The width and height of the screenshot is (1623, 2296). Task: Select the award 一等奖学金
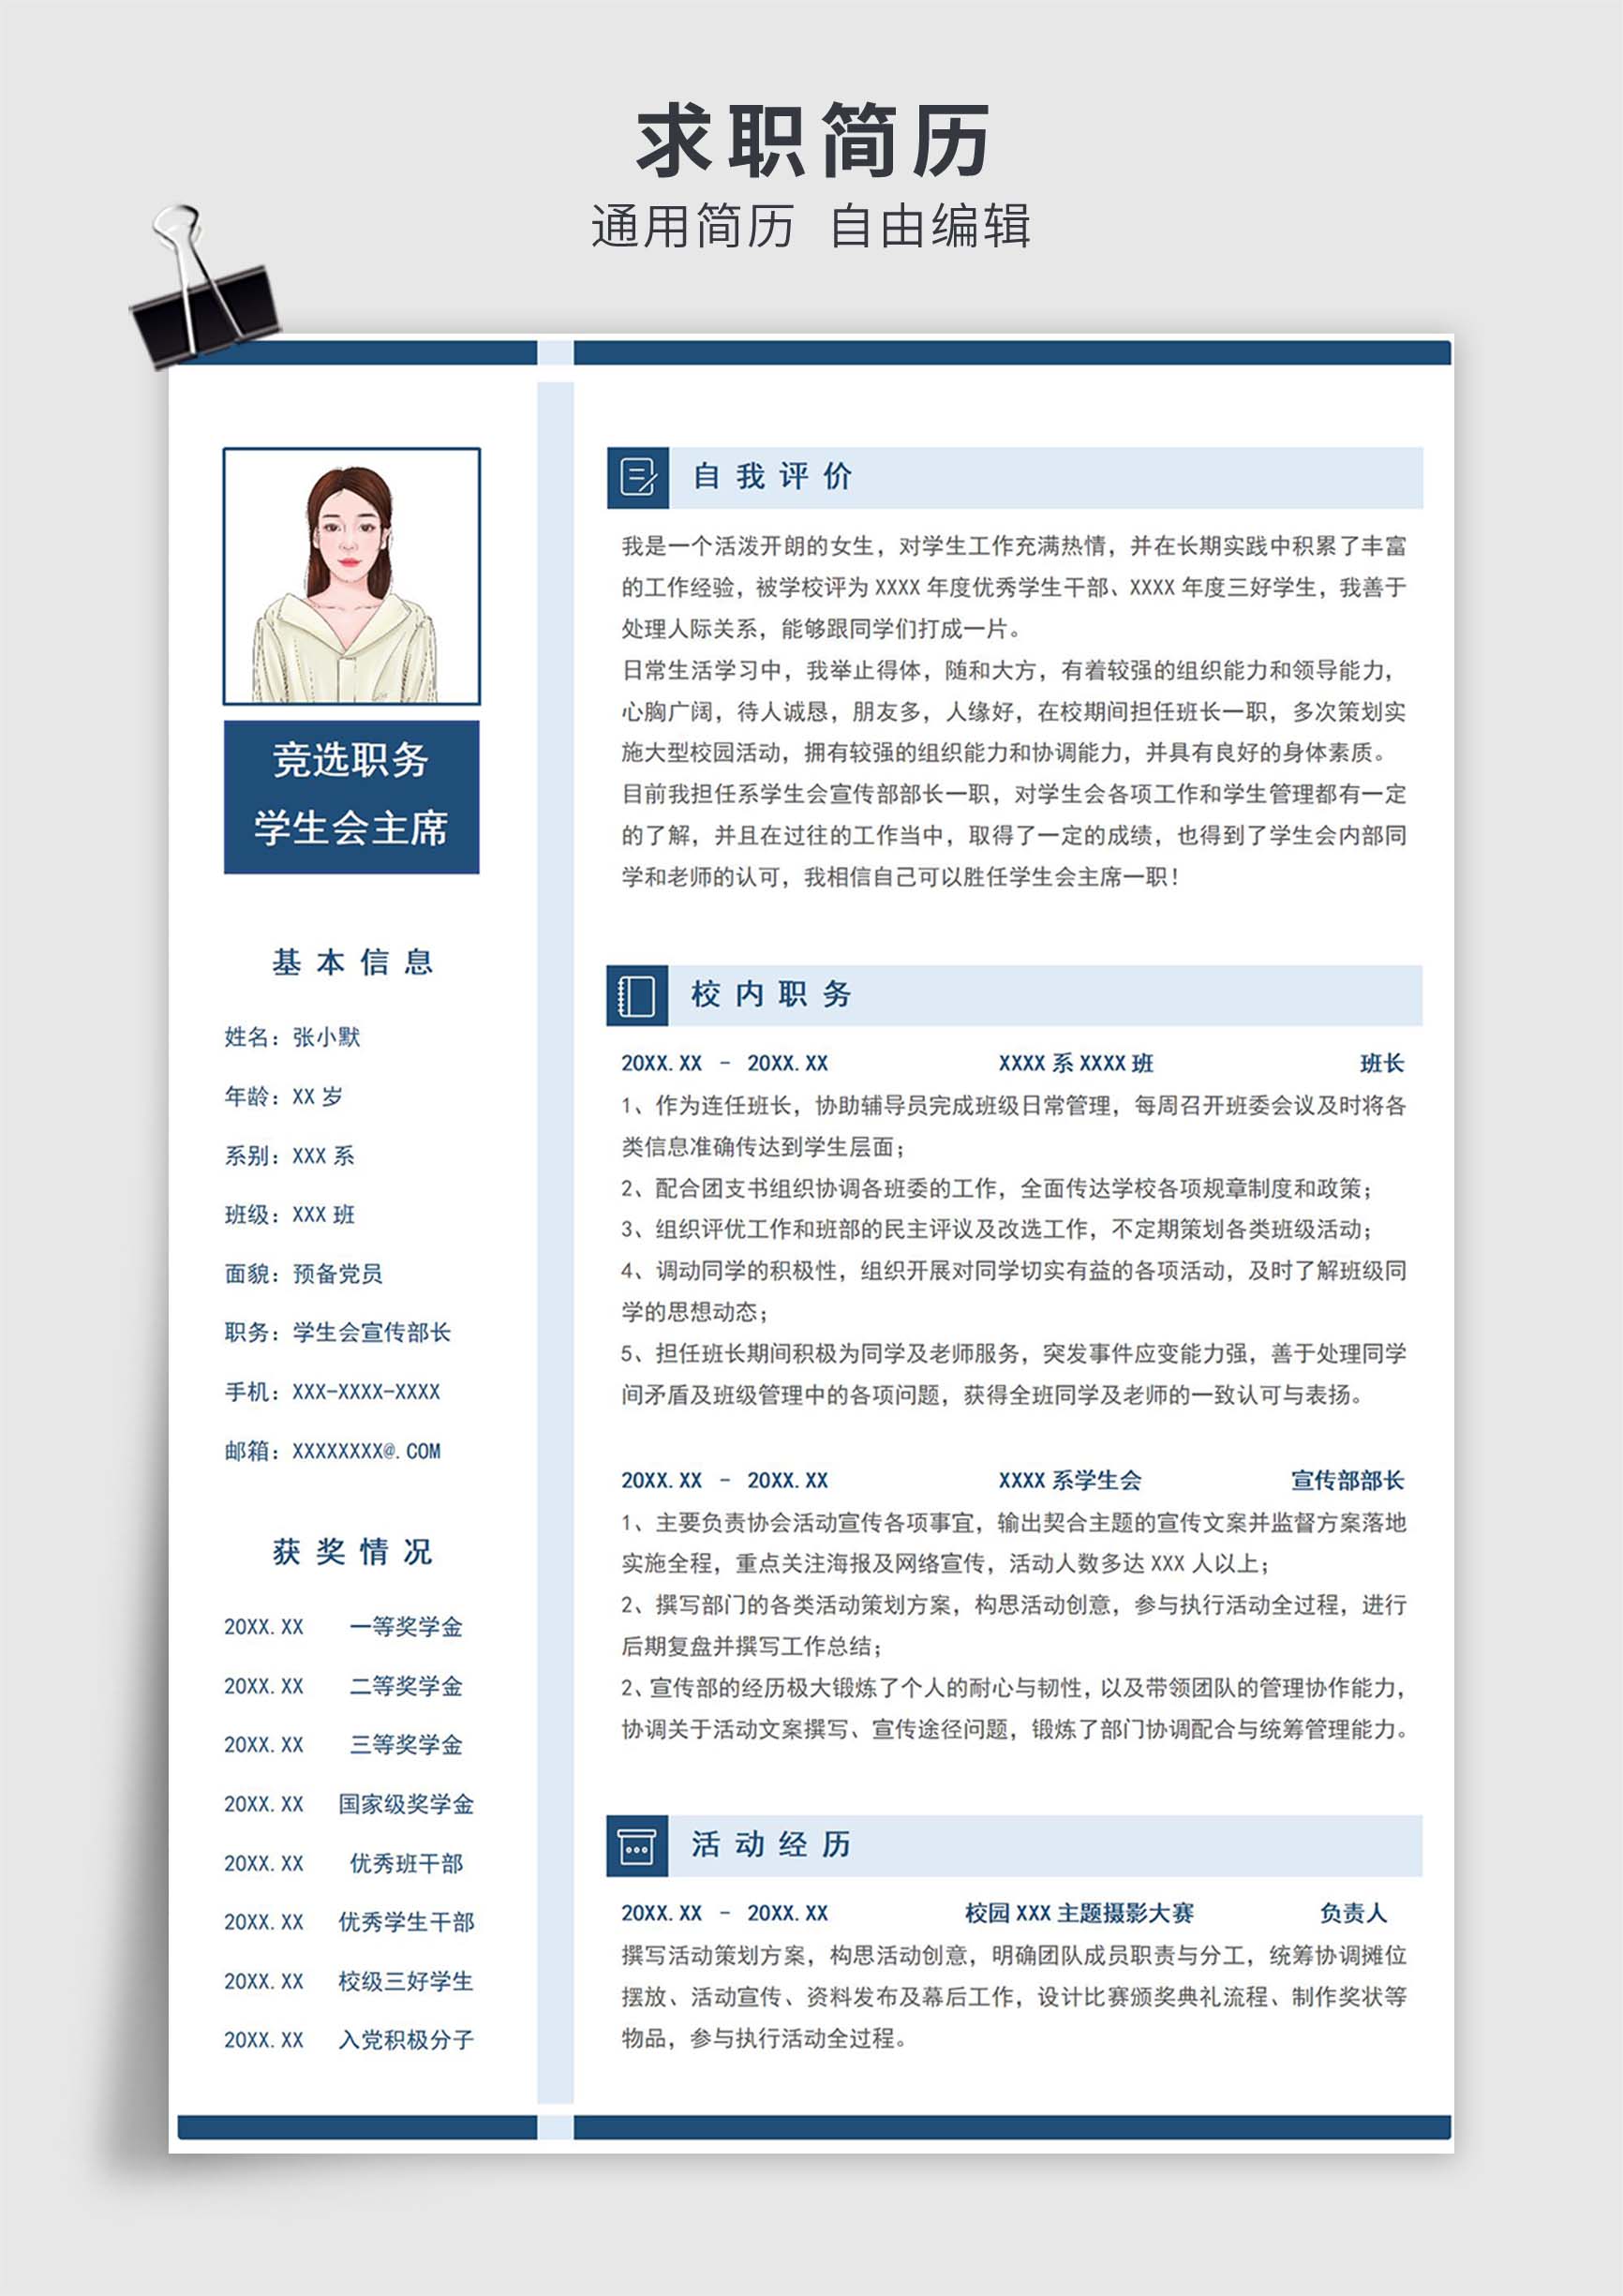(406, 1627)
